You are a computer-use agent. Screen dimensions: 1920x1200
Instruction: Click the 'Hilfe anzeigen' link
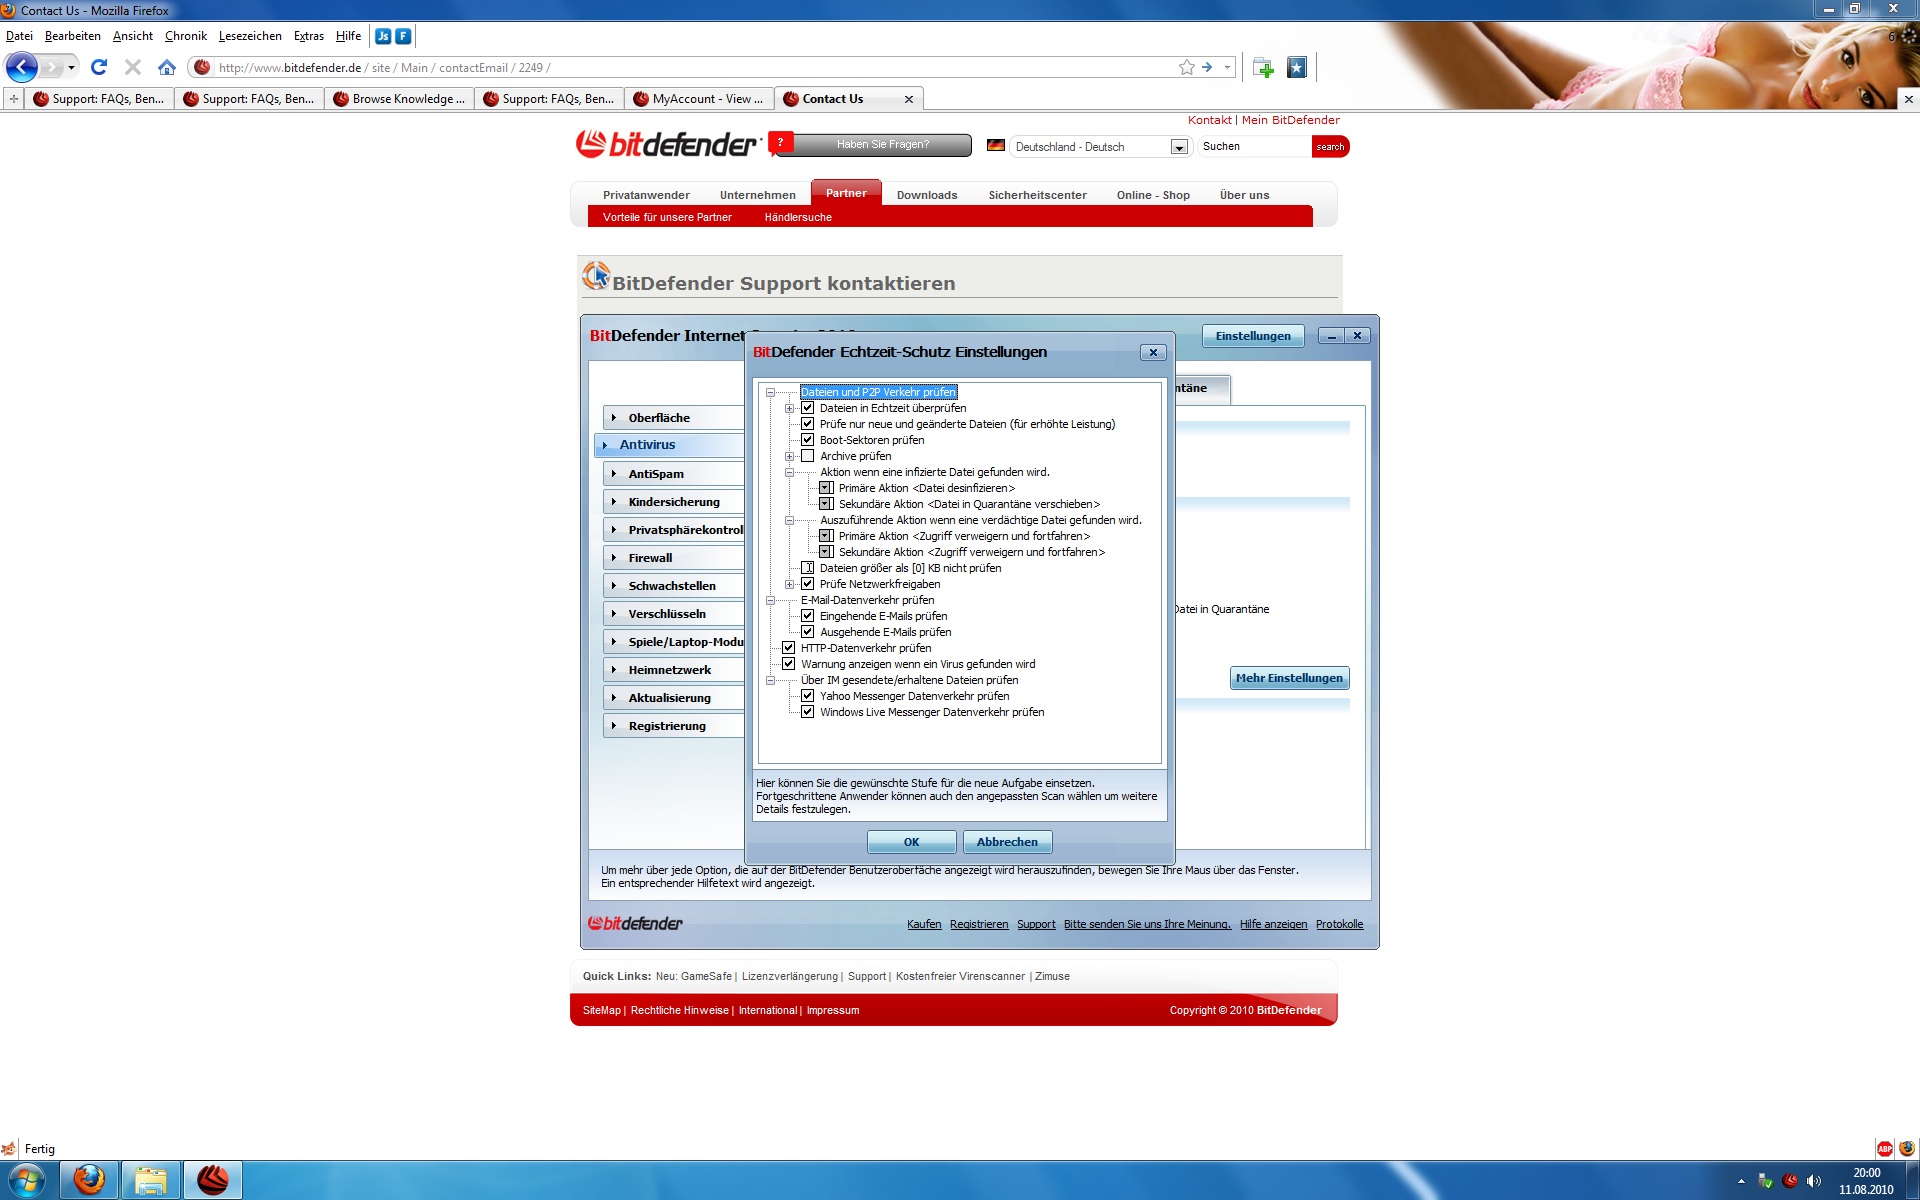point(1273,924)
